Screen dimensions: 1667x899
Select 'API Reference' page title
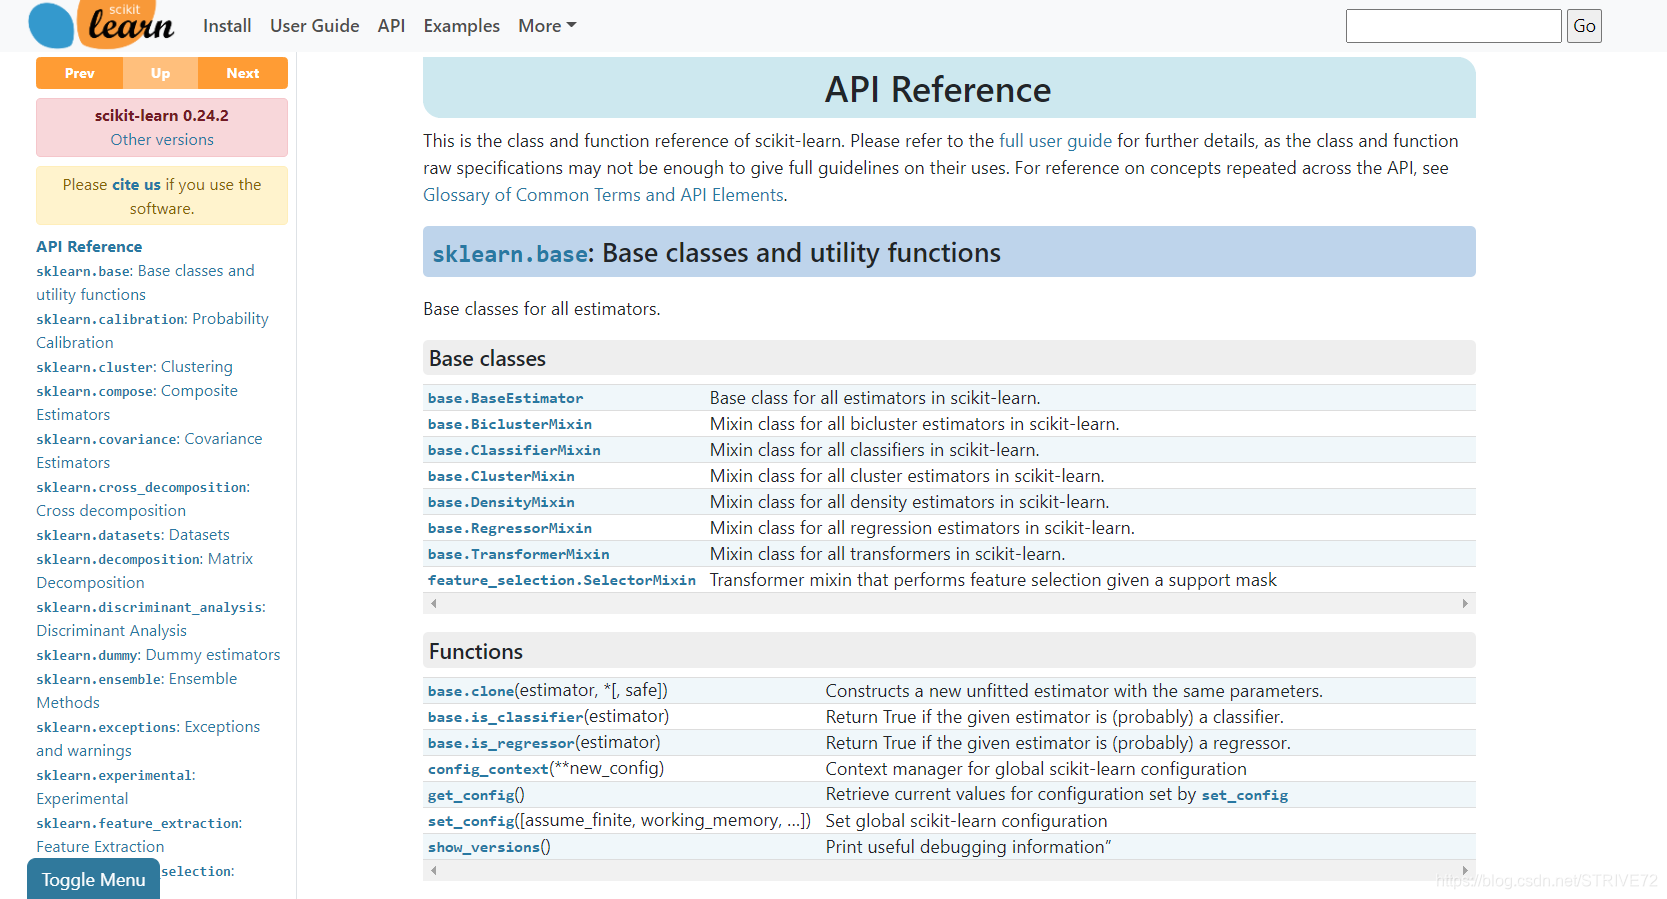(x=938, y=90)
